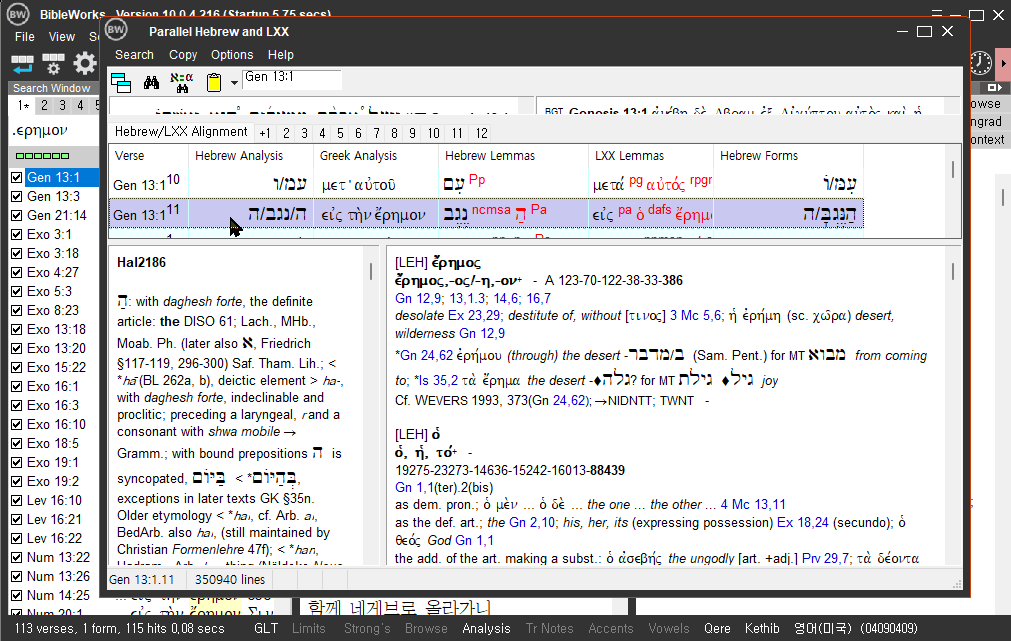The width and height of the screenshot is (1011, 641).
Task: Click the cascading windows icon in Parallel toolbar
Action: 121,82
